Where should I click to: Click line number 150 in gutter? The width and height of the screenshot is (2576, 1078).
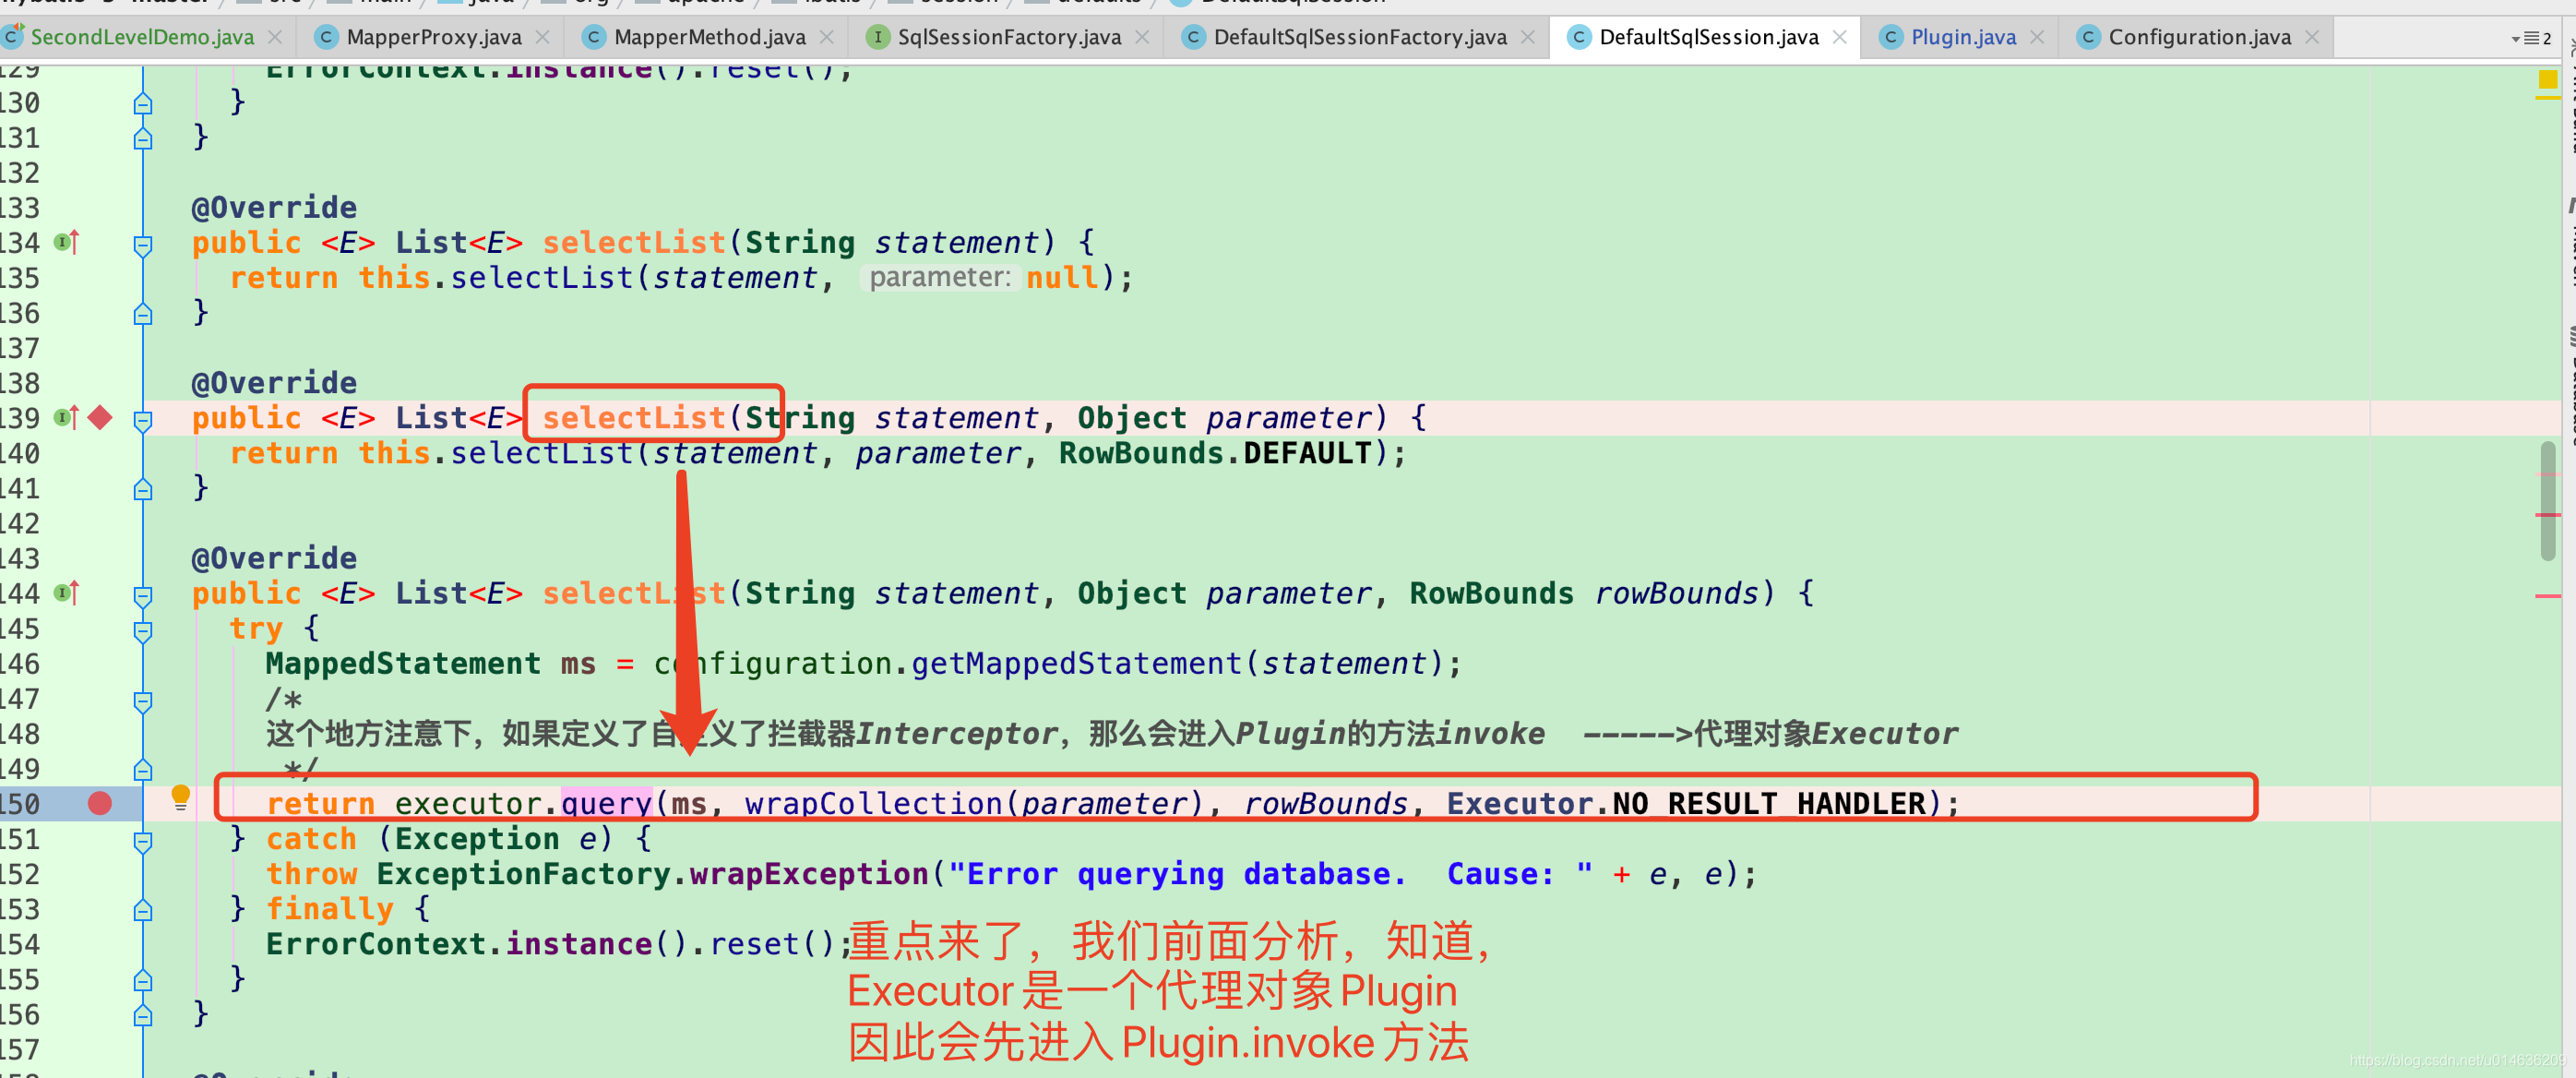20,803
